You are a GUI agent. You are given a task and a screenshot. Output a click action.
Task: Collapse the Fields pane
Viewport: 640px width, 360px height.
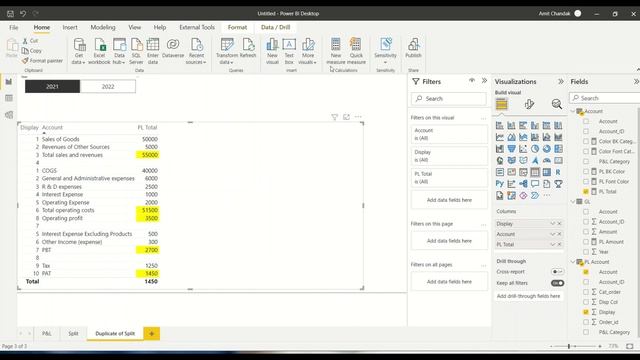click(x=636, y=82)
